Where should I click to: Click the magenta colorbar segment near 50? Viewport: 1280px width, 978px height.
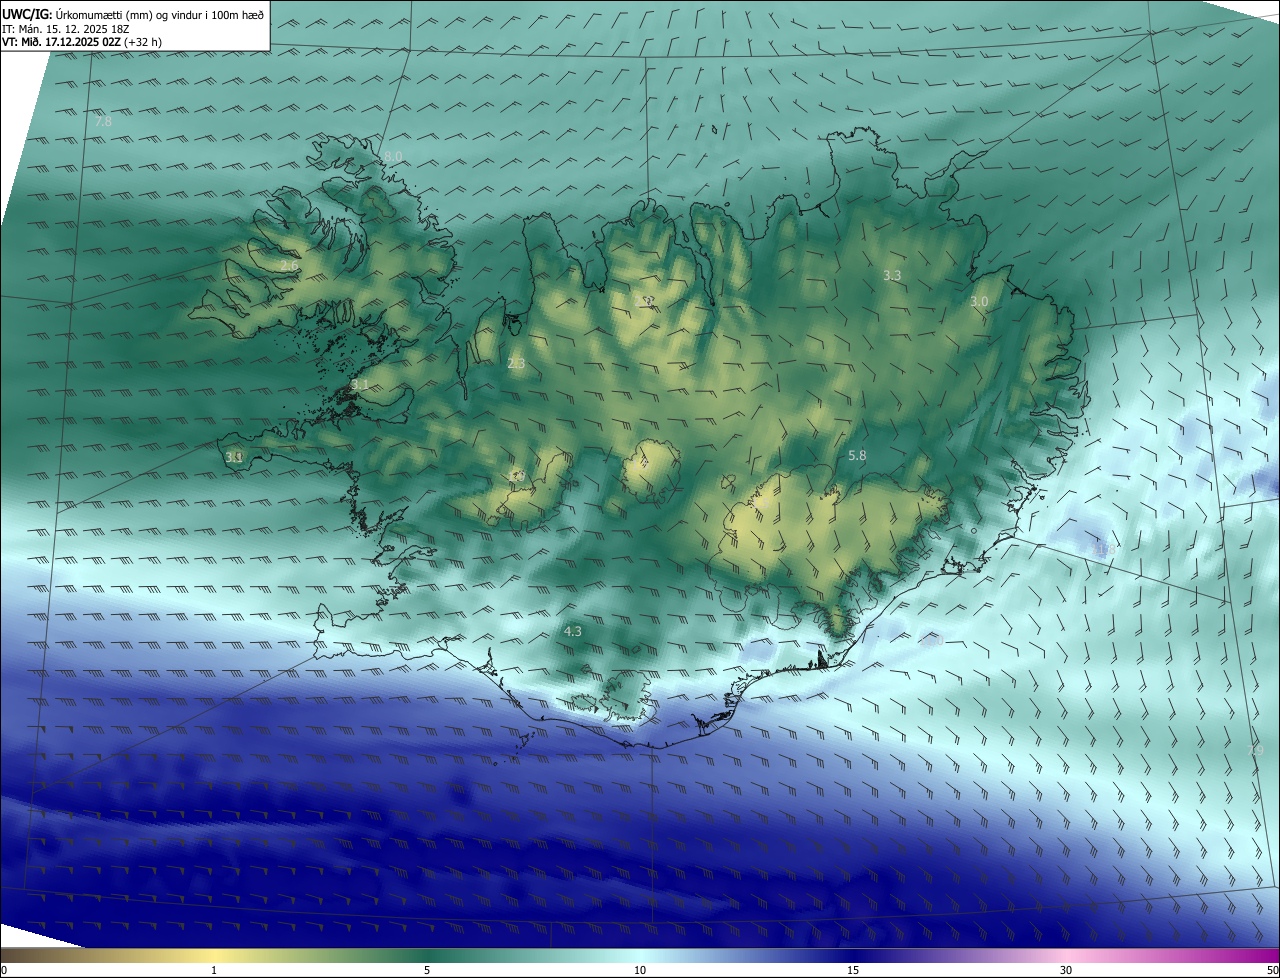[x=1262, y=955]
